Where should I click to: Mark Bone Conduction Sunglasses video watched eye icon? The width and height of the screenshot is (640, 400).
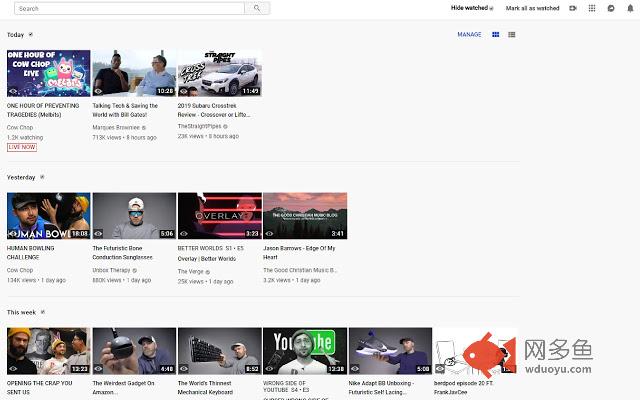[x=98, y=233]
